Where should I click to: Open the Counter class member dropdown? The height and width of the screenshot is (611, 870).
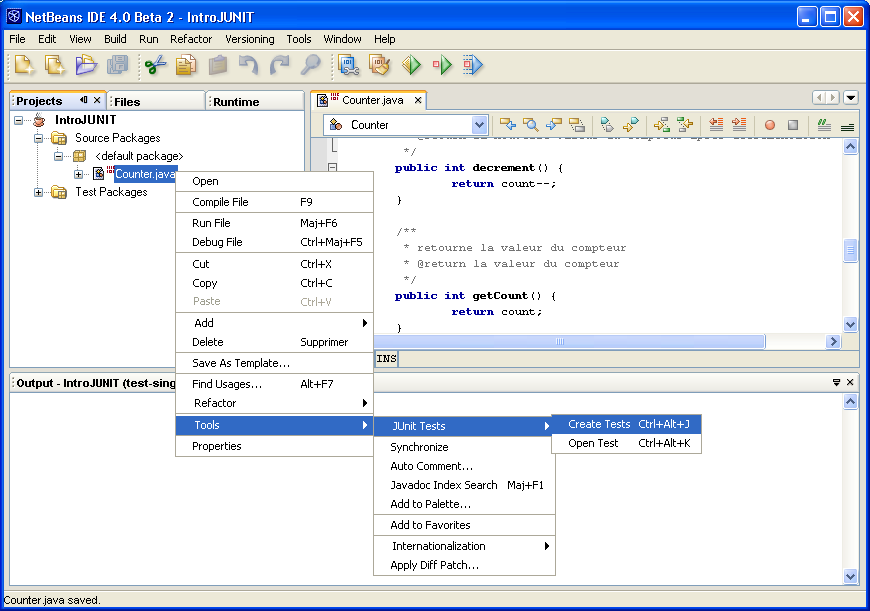click(479, 125)
